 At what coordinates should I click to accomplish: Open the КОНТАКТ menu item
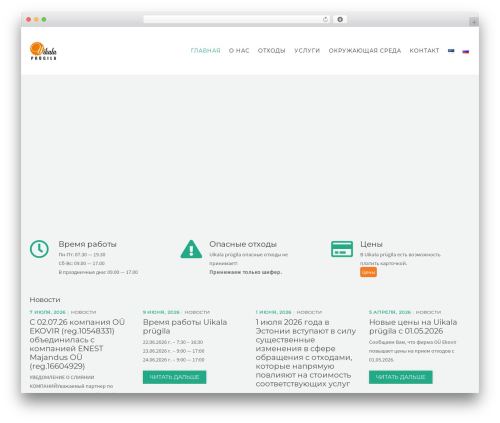point(424,51)
